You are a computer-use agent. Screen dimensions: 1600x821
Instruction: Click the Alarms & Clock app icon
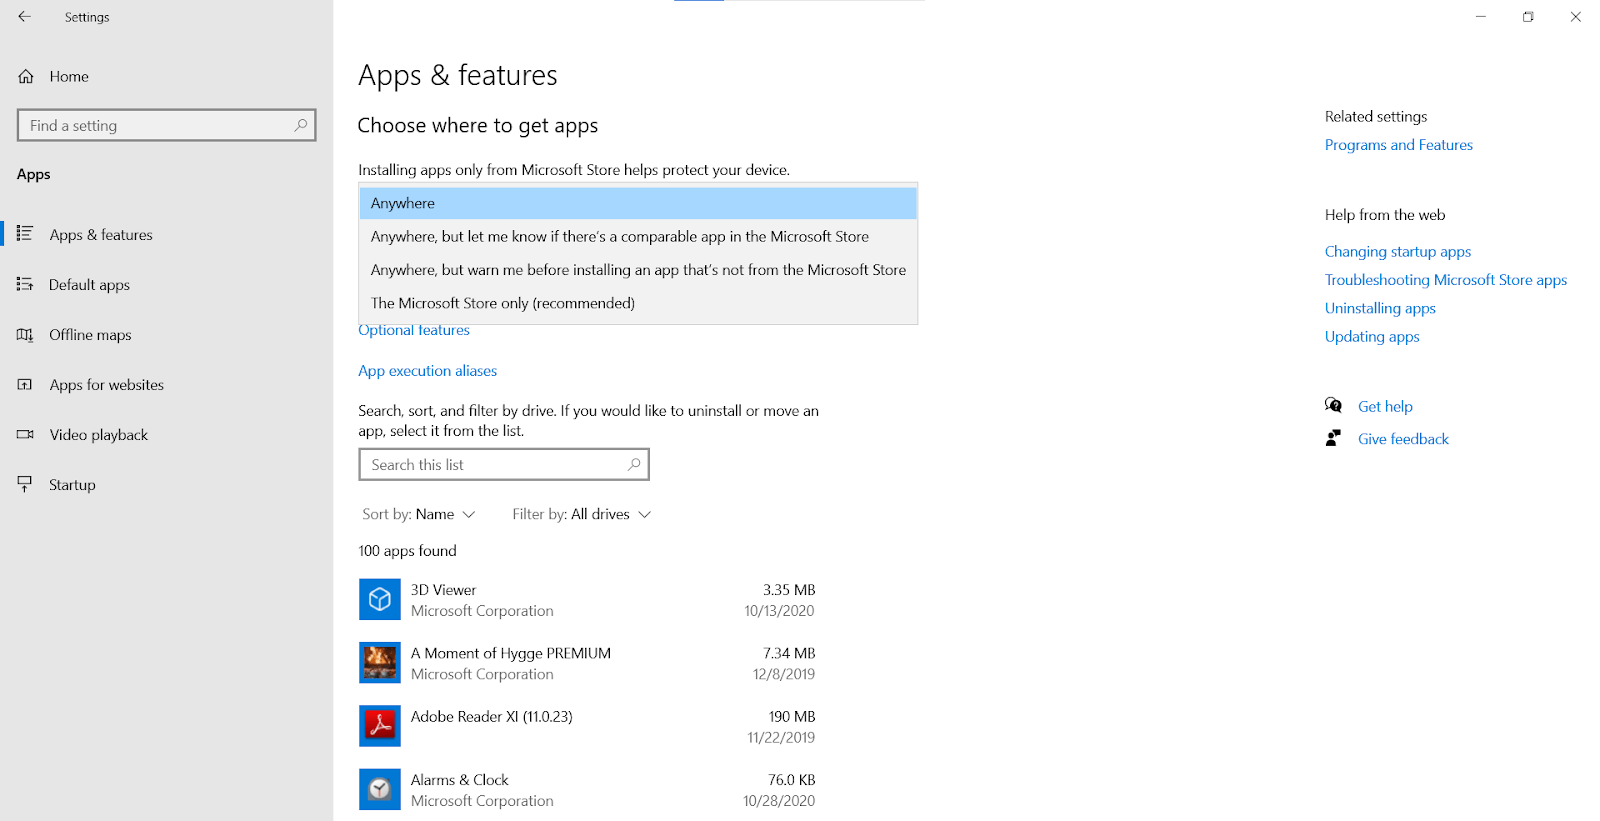380,789
